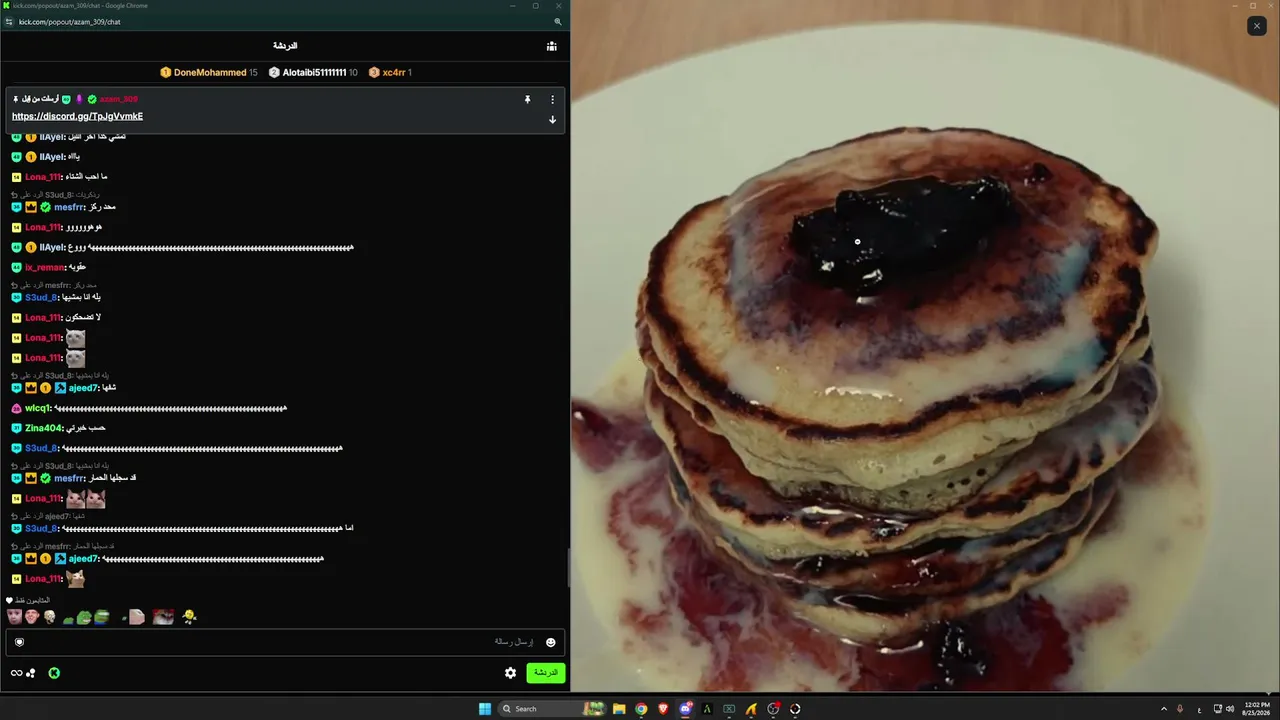Send message with green chat button

[546, 673]
